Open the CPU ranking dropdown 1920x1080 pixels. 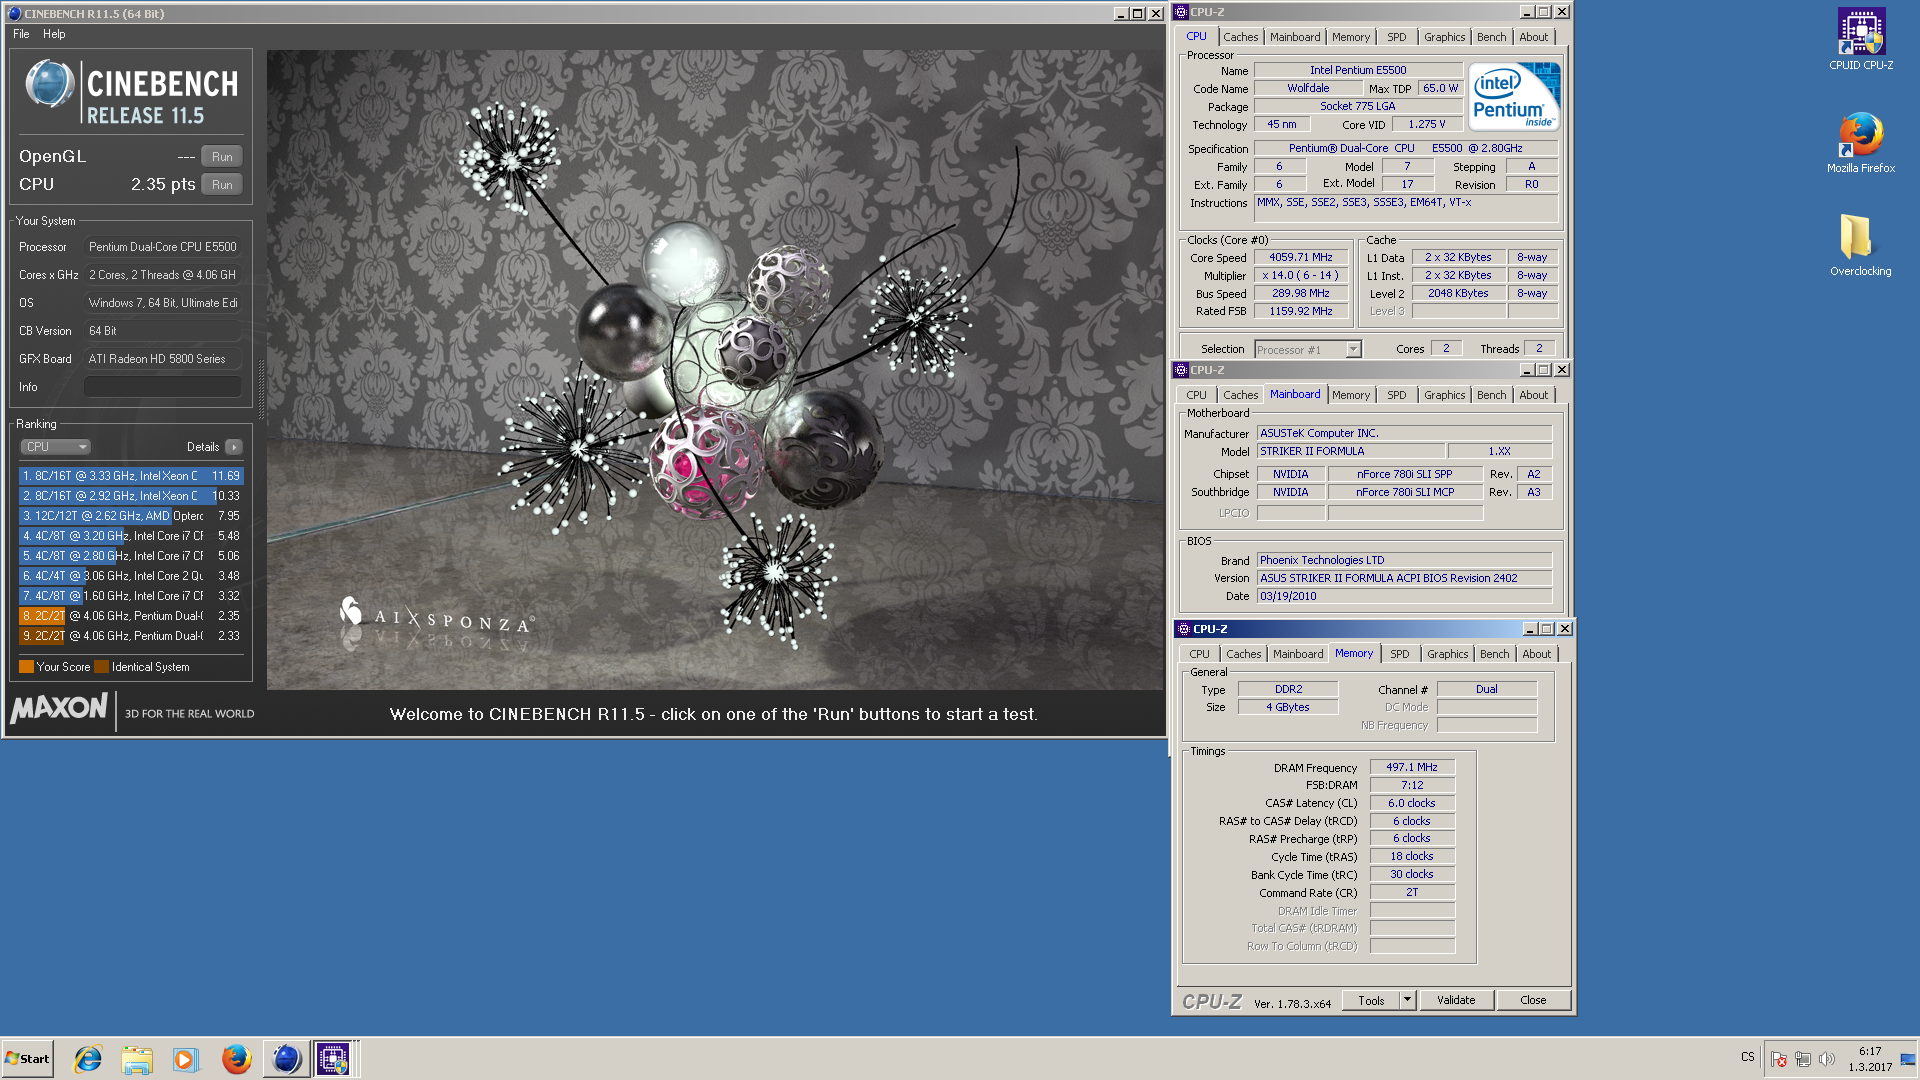(56, 447)
